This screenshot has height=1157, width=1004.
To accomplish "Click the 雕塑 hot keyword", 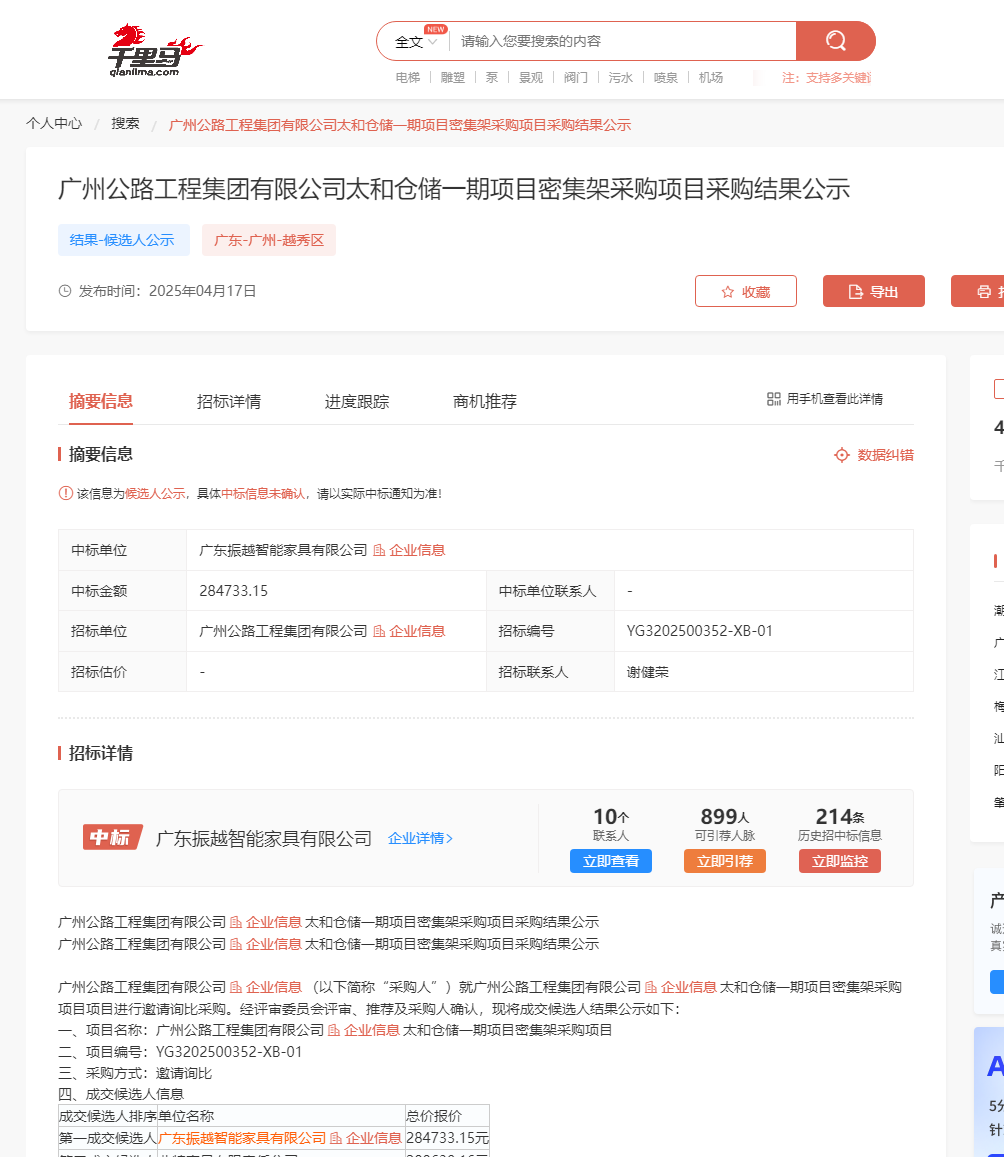I will pyautogui.click(x=453, y=77).
